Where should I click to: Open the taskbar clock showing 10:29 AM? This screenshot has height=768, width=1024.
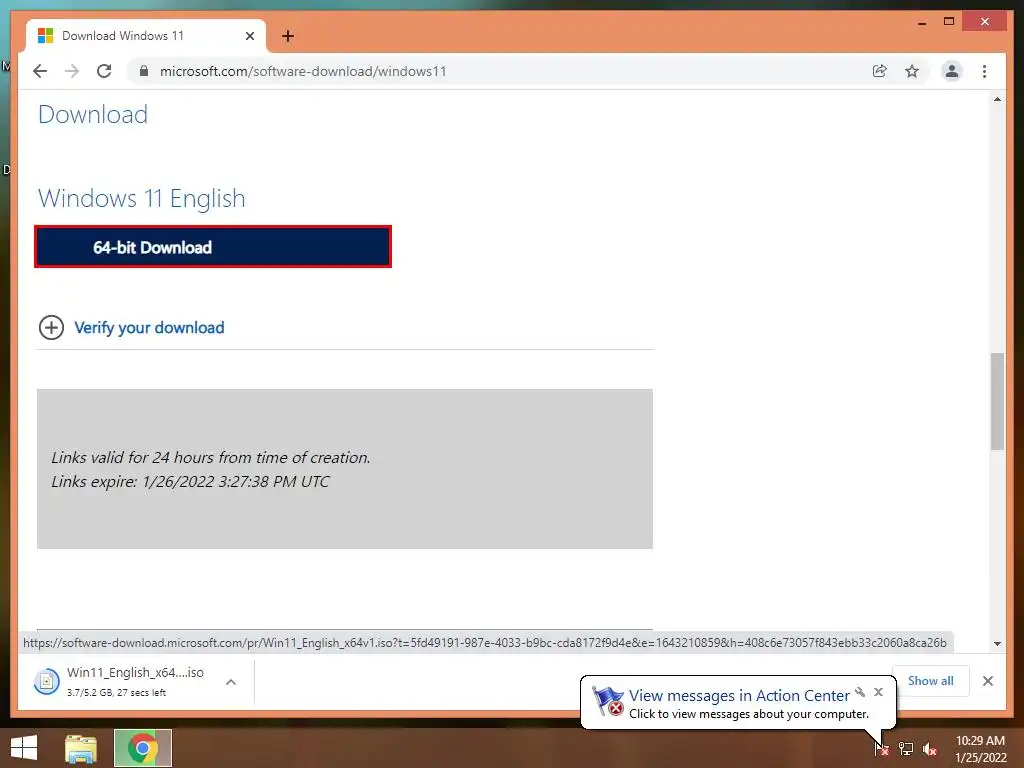click(x=980, y=749)
